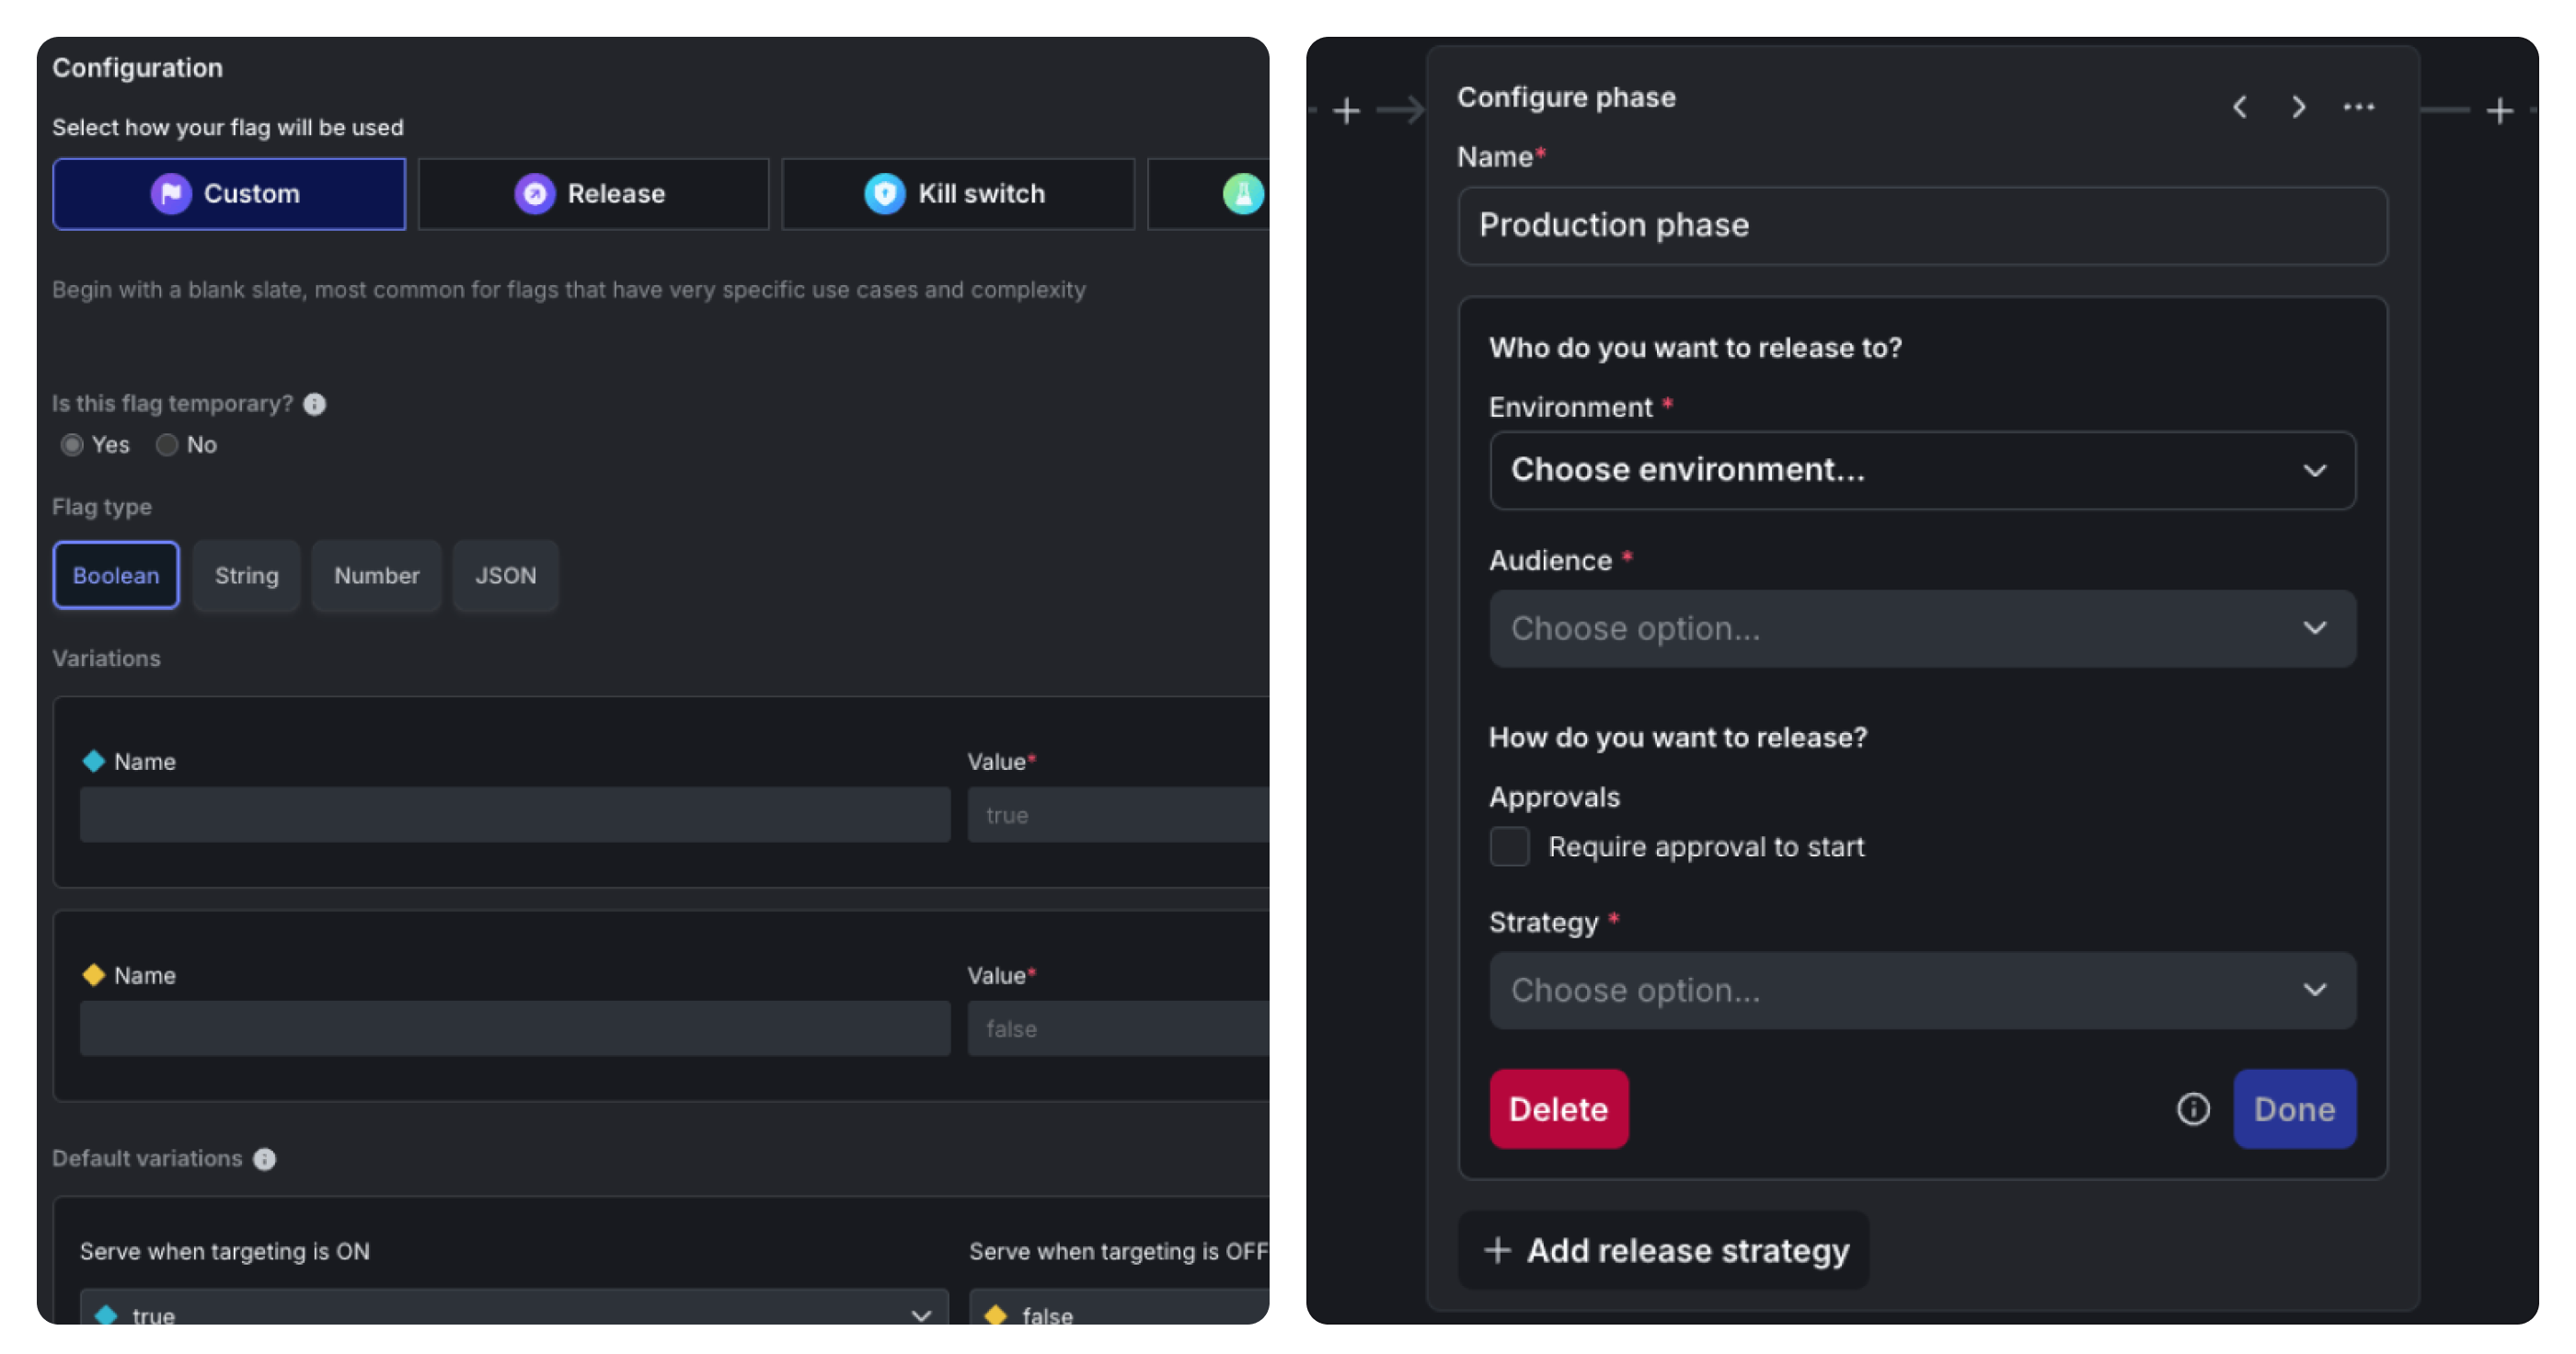The height and width of the screenshot is (1354, 2576).
Task: Select the Release flag template
Action: click(x=593, y=194)
